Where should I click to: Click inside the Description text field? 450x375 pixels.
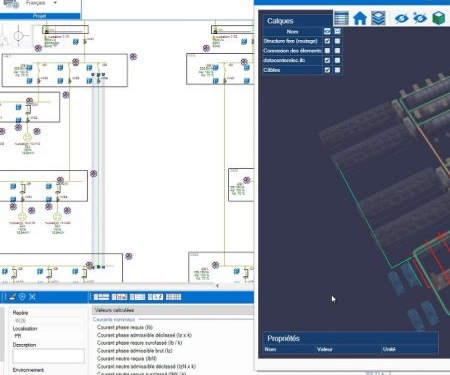(x=48, y=356)
